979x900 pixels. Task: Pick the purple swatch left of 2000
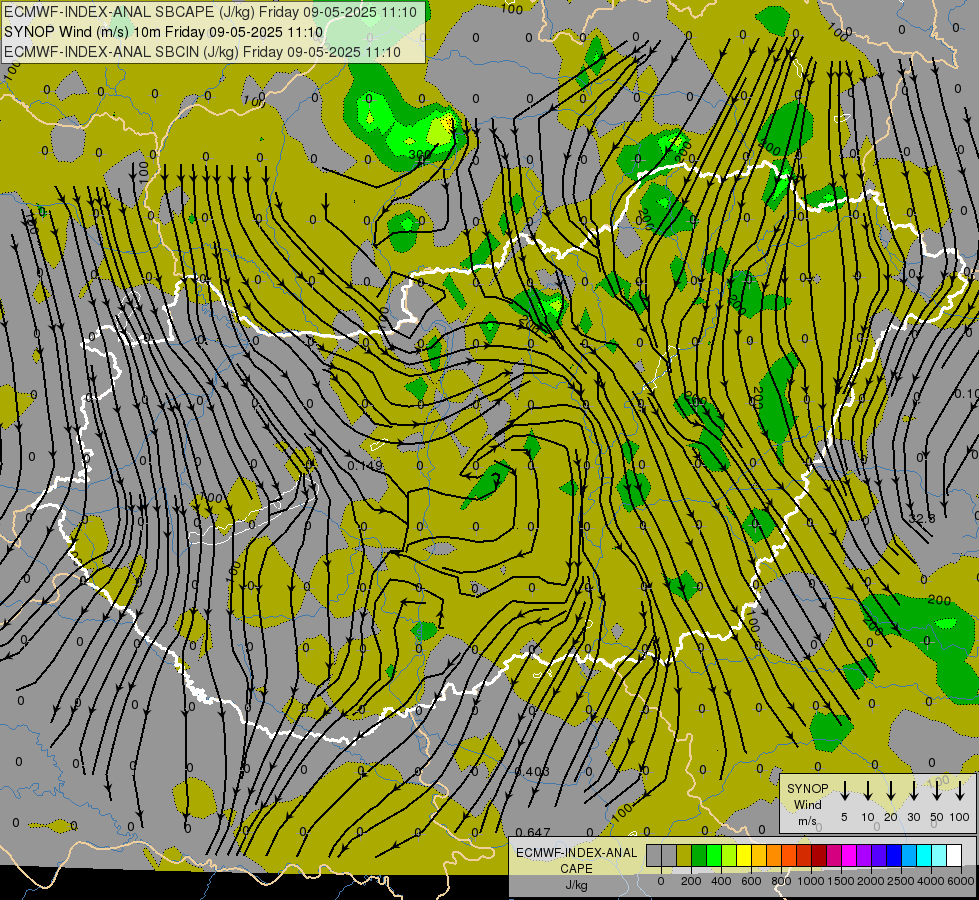pyautogui.click(x=864, y=856)
